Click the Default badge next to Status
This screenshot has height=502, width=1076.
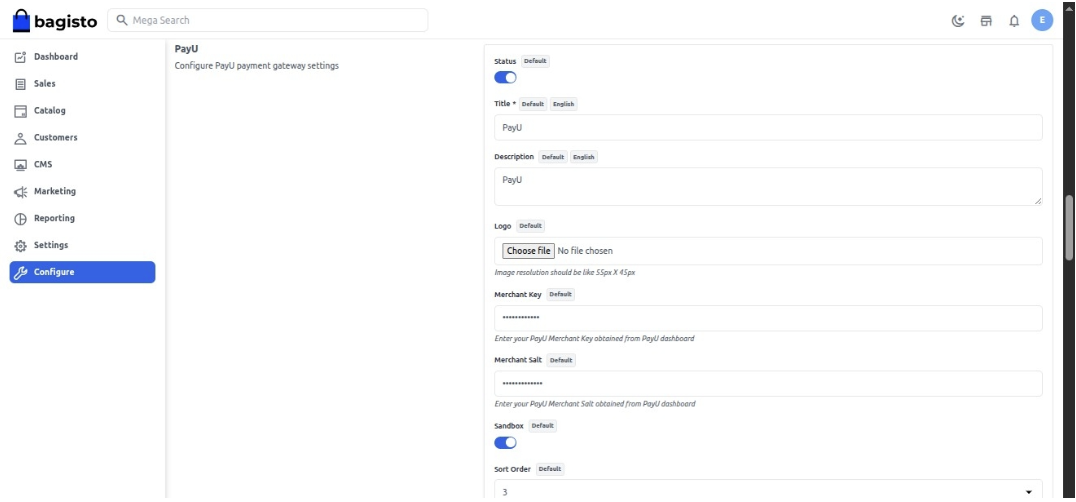pyautogui.click(x=535, y=61)
